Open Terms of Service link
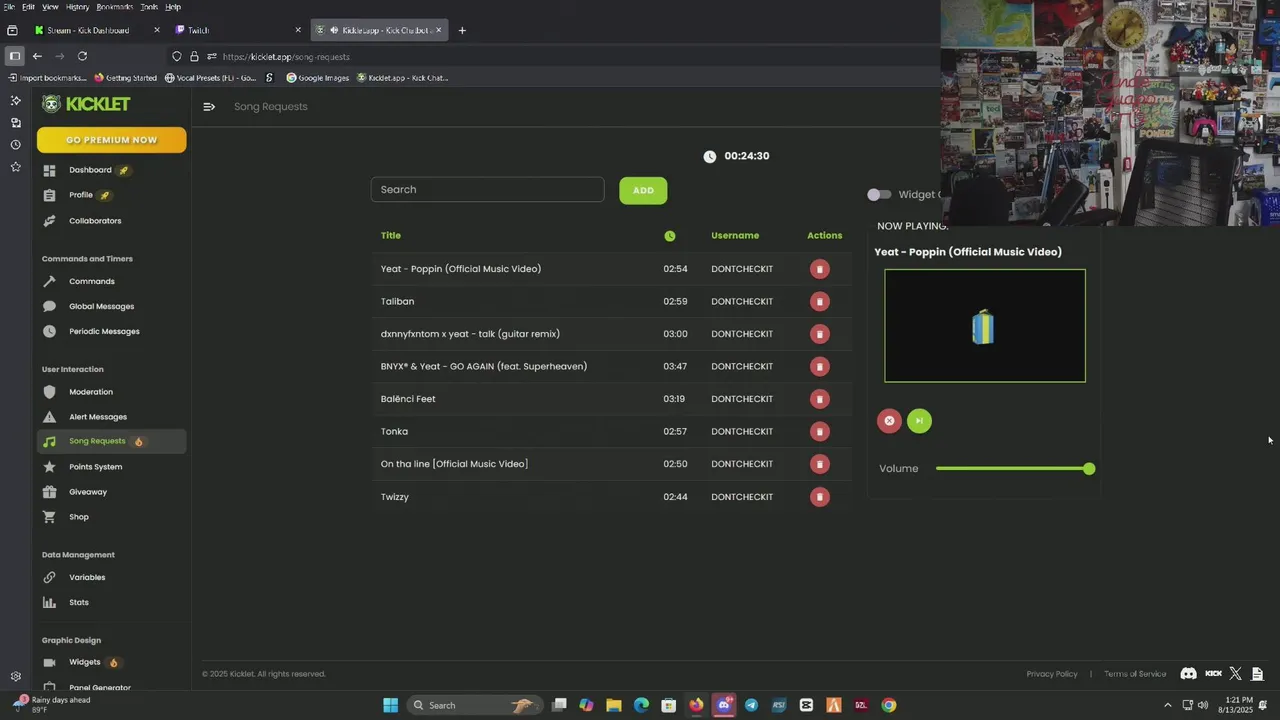Image resolution: width=1280 pixels, height=720 pixels. [x=1135, y=674]
